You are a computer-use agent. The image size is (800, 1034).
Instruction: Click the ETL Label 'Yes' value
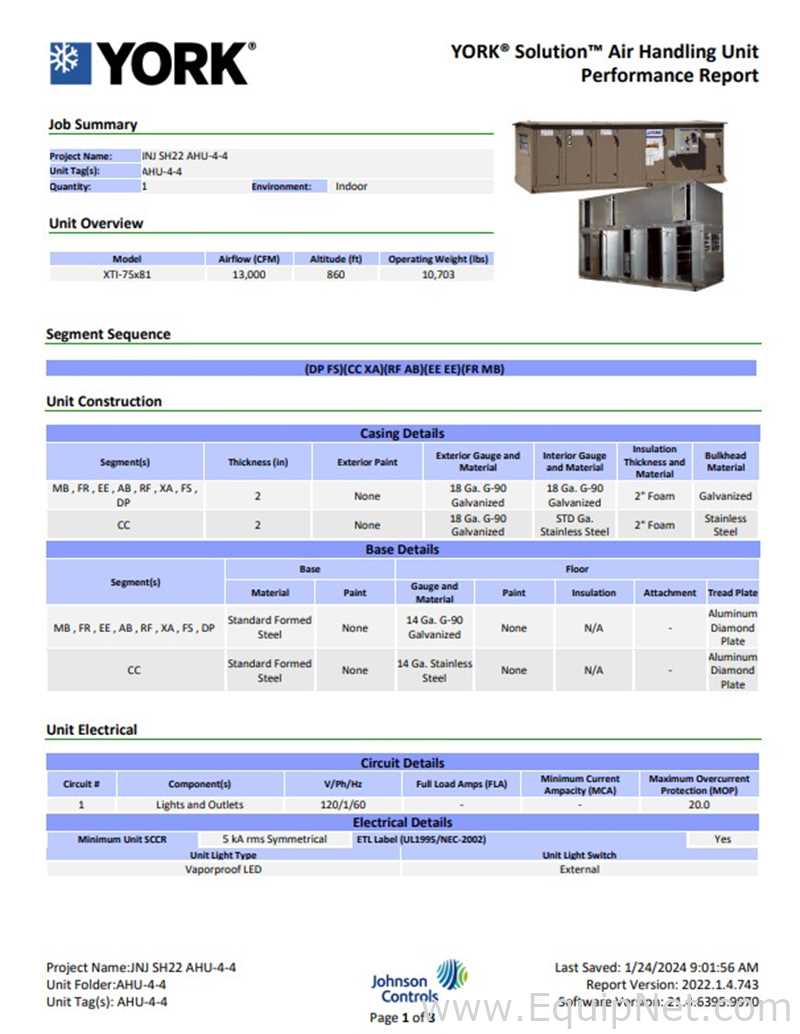723,839
